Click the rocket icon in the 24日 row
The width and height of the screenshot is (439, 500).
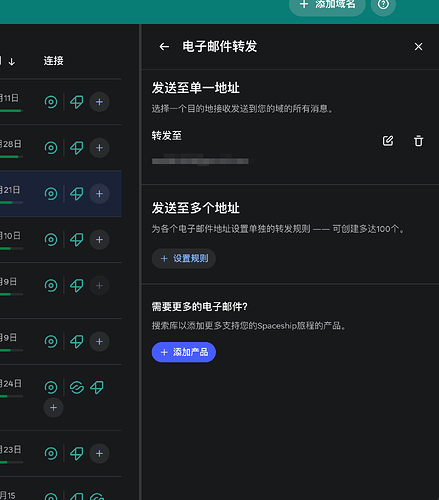click(x=97, y=387)
